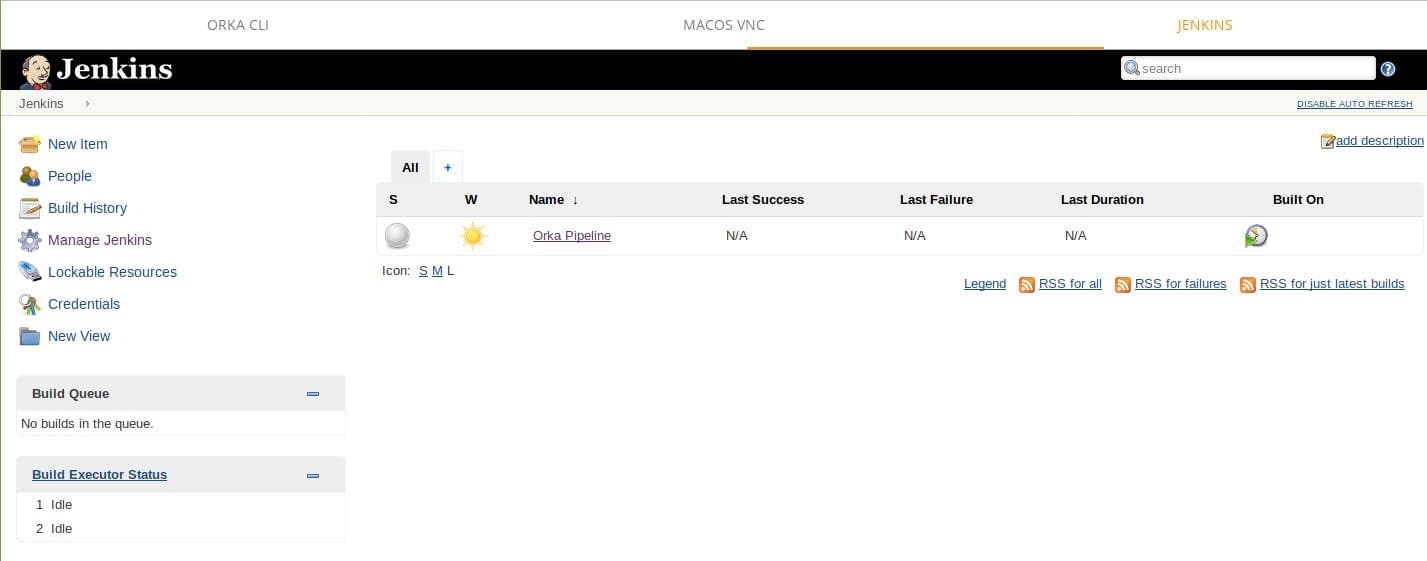Screen dimensions: 1427x561
Task: Click the Lockable Resources drive icon
Action: pos(30,272)
